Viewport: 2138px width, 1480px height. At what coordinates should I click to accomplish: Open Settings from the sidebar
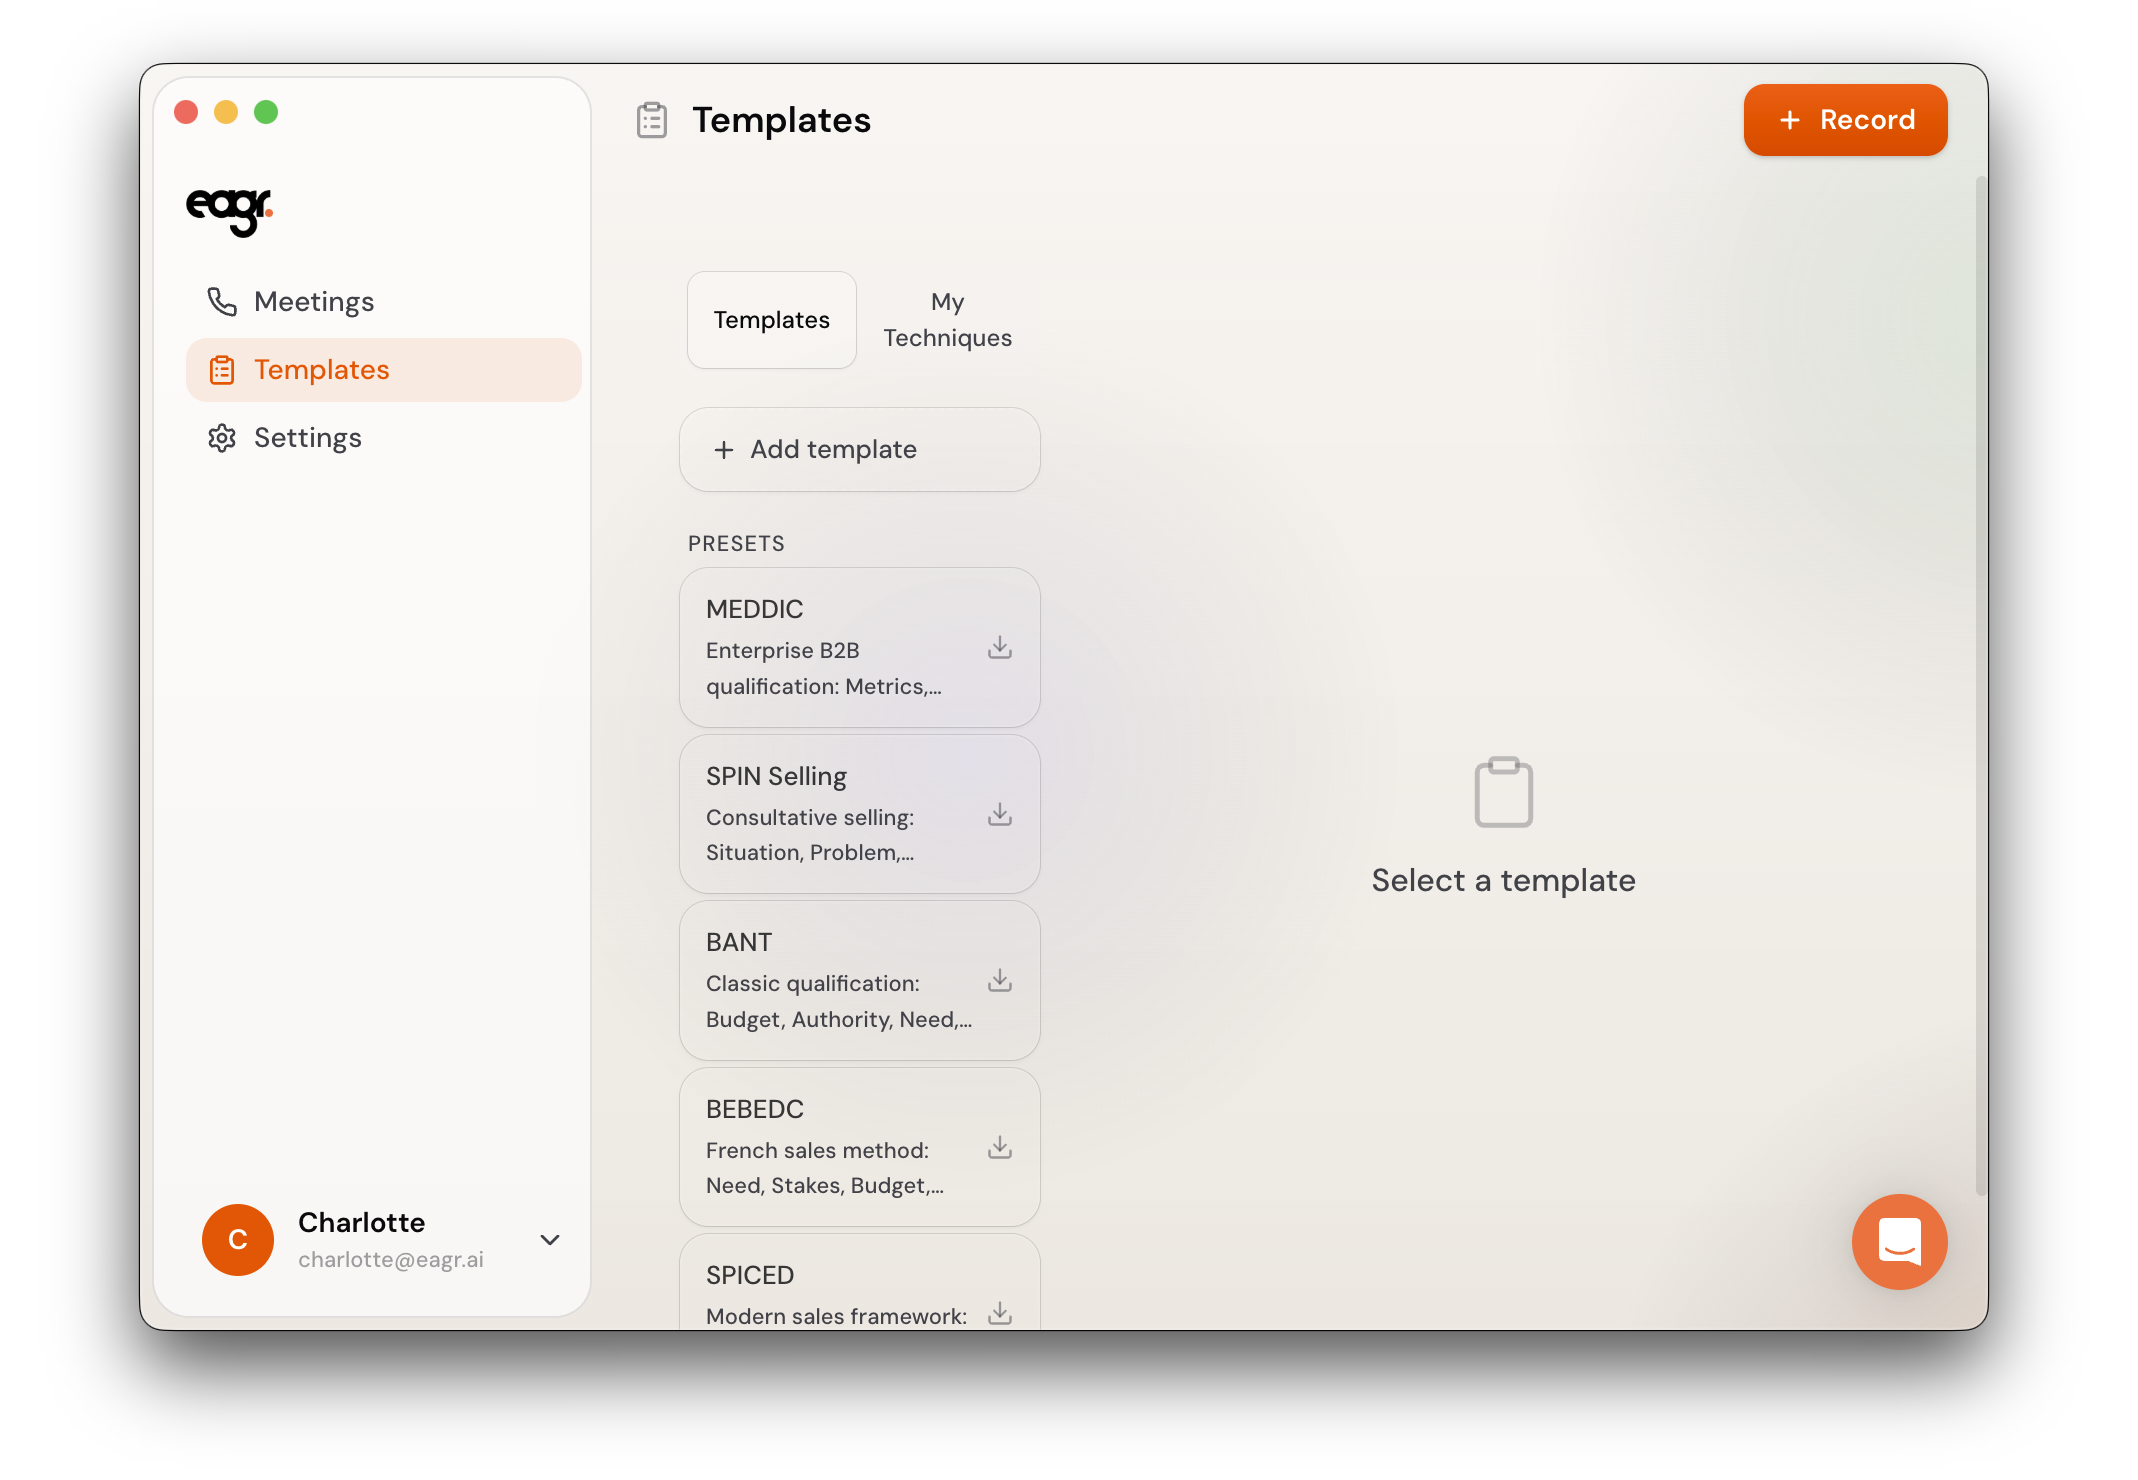307,438
